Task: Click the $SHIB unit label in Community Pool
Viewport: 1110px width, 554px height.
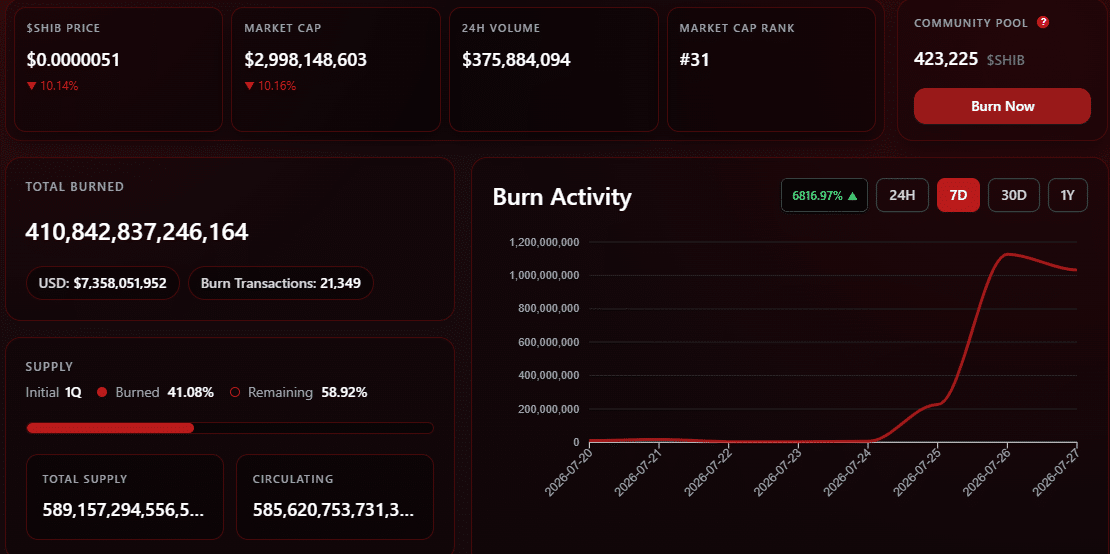Action: pos(1005,60)
